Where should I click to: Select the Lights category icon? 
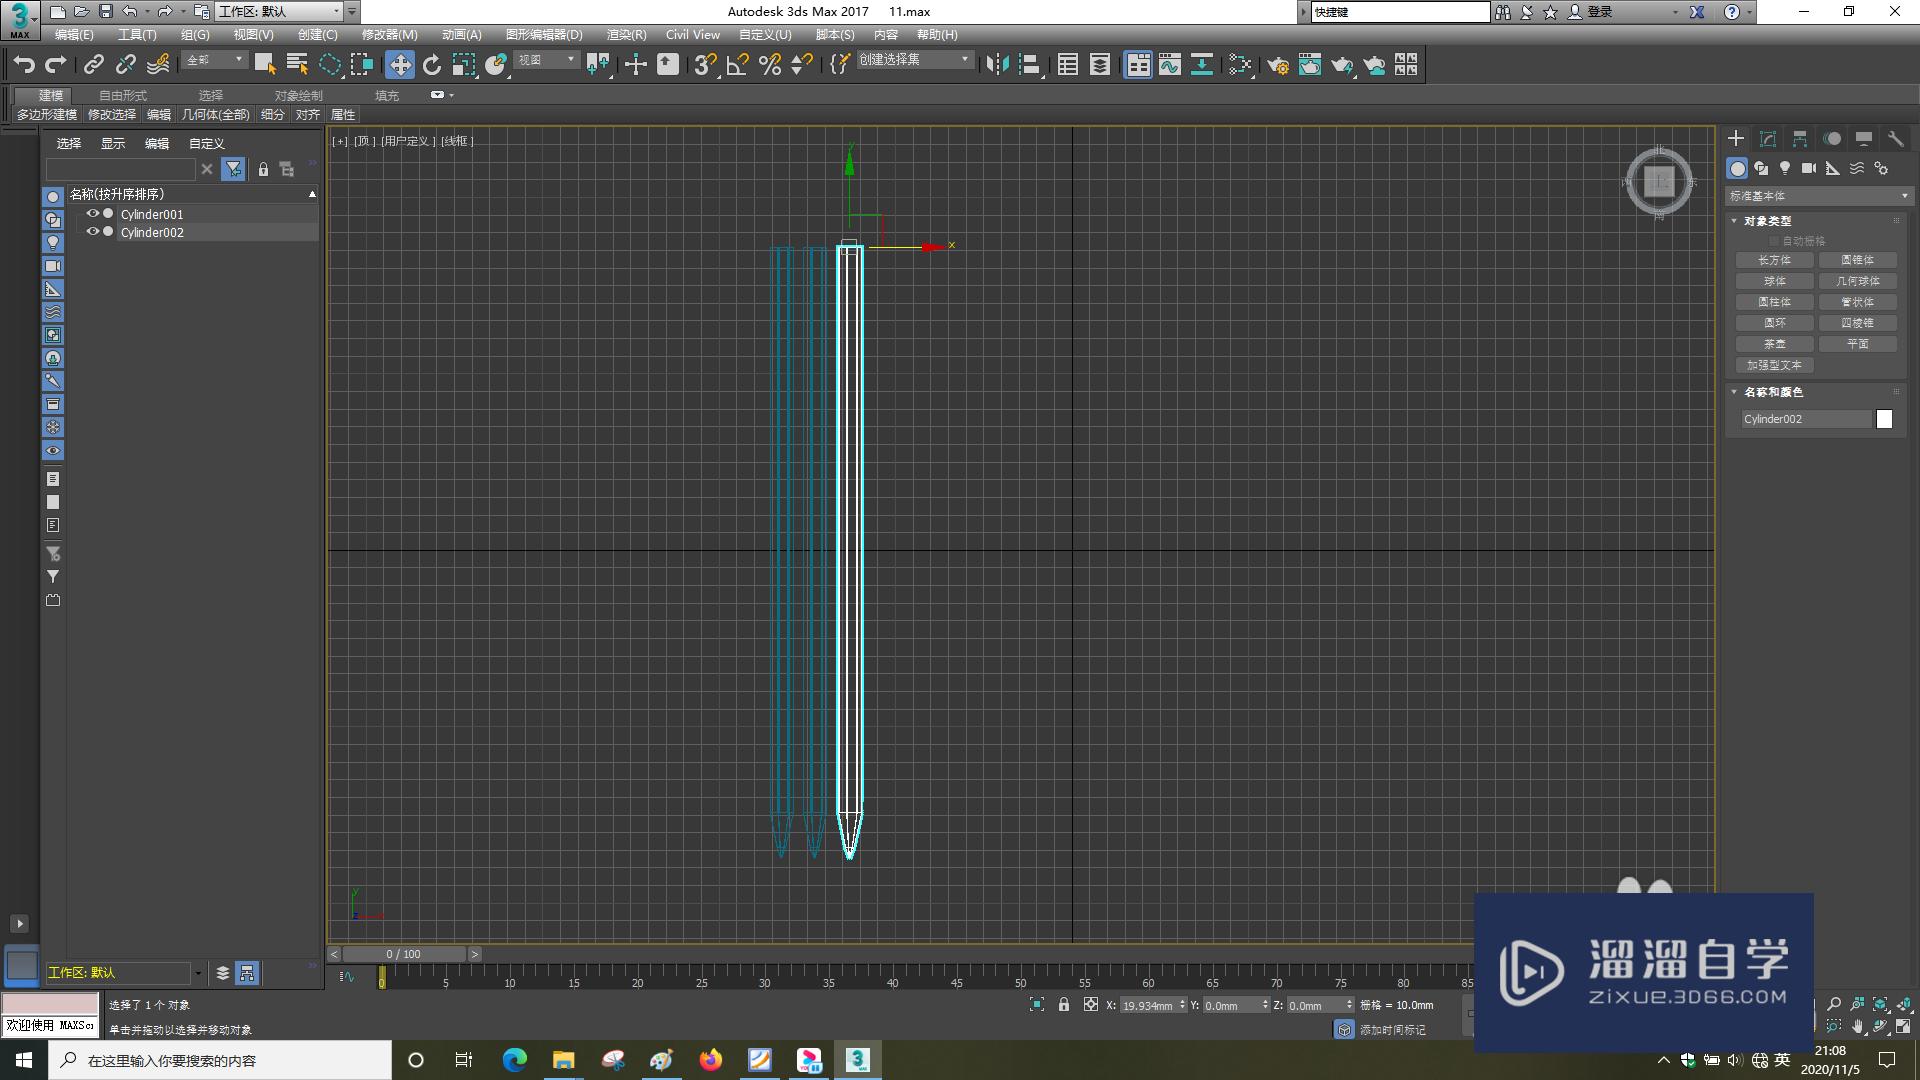click(1785, 168)
